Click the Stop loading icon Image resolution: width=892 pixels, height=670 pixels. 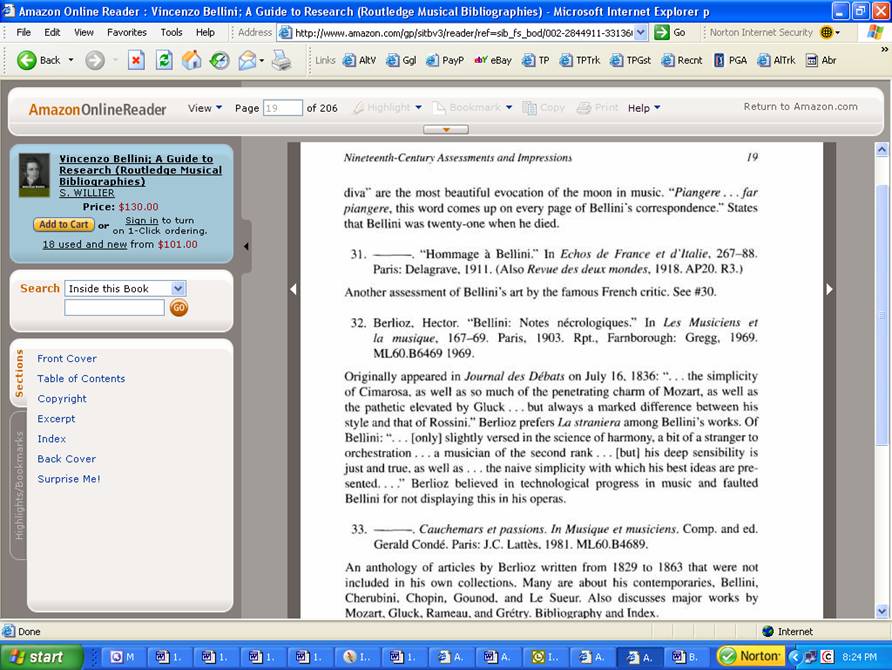tap(136, 60)
